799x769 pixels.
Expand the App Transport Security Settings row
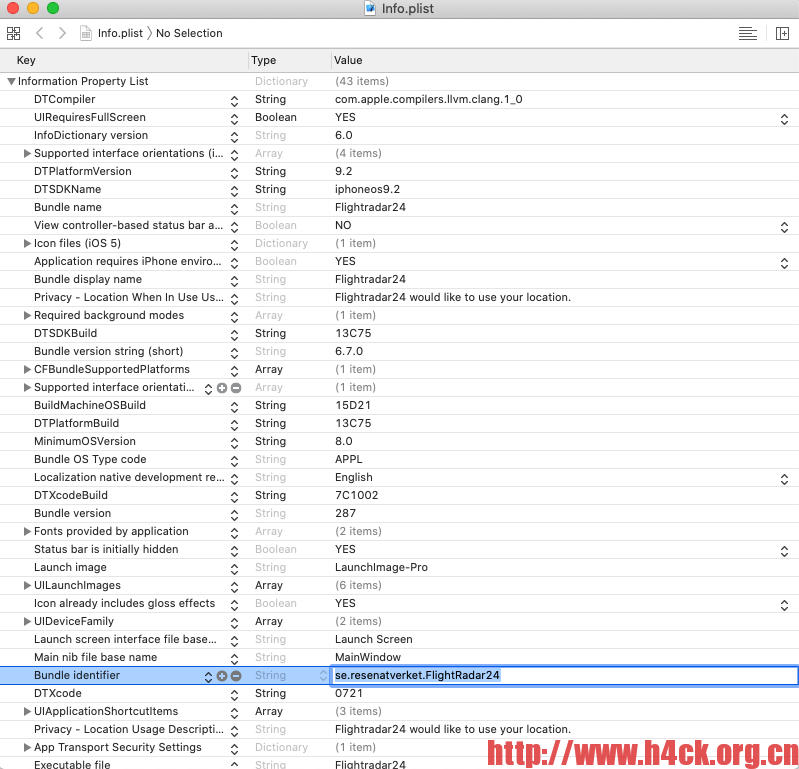27,748
